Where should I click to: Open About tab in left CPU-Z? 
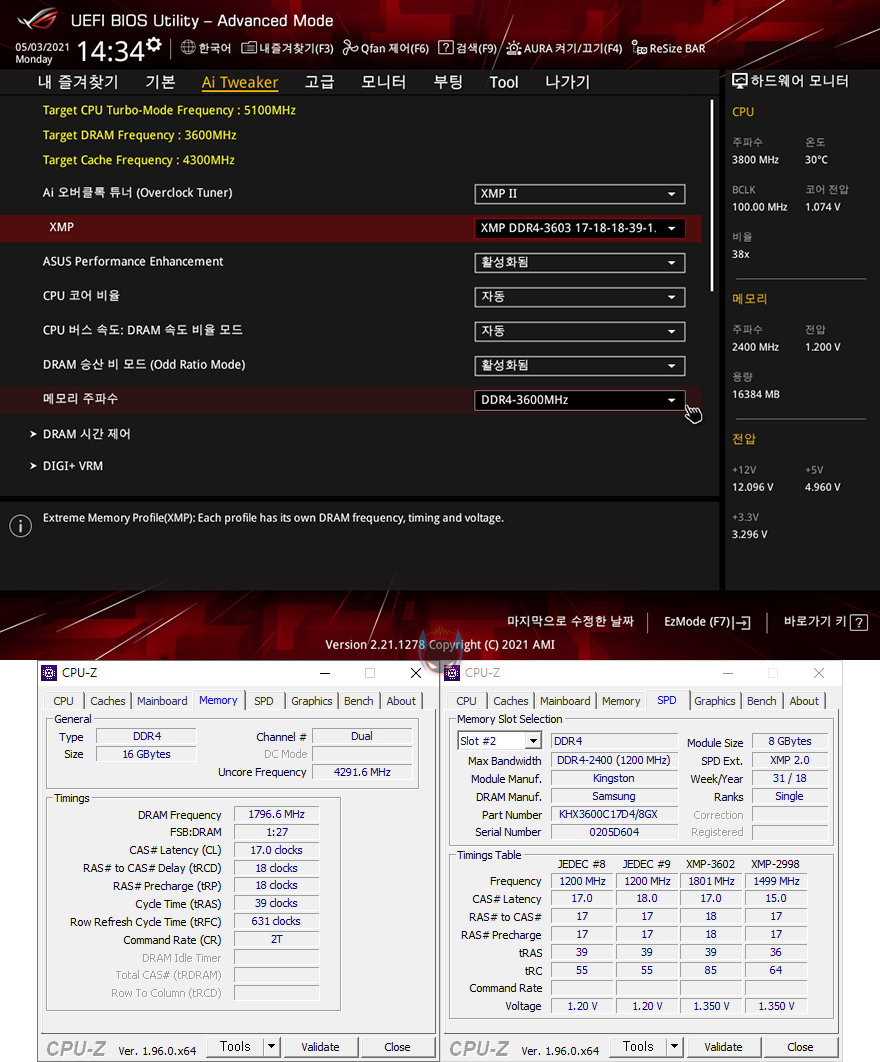click(401, 701)
